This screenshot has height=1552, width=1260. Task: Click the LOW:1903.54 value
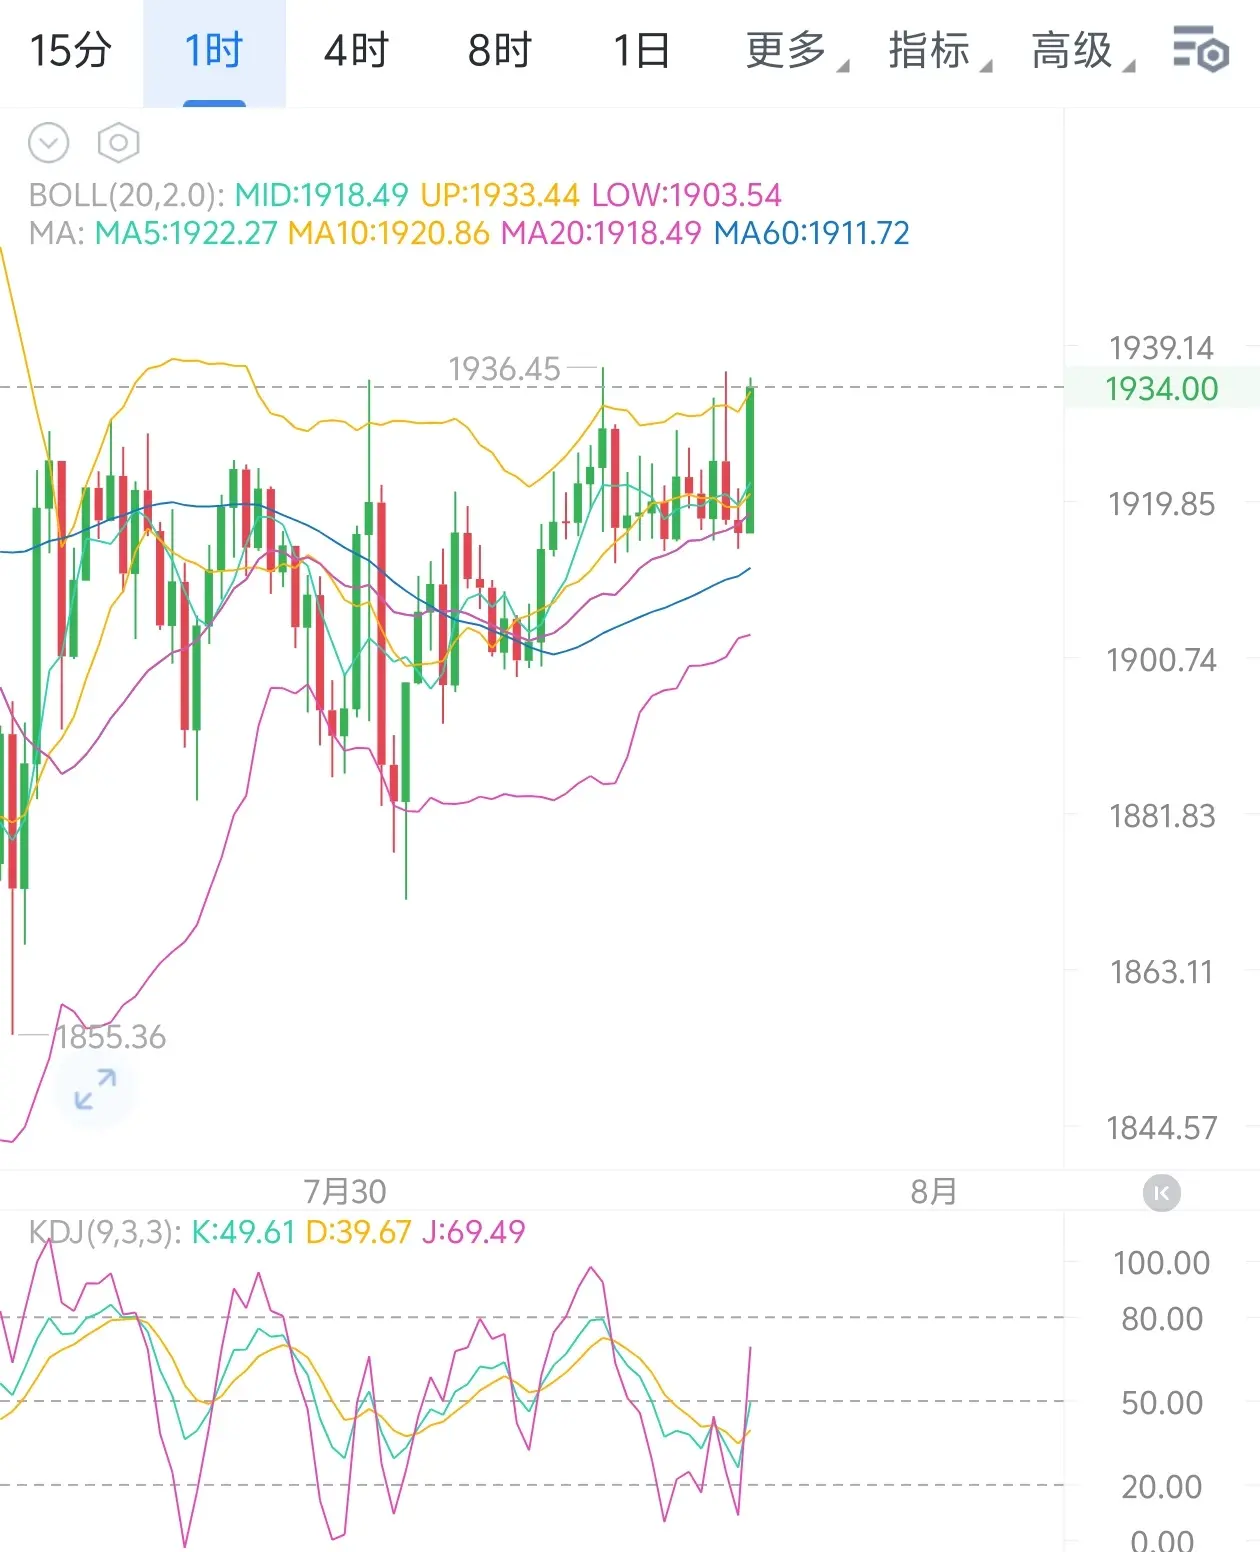[x=686, y=195]
